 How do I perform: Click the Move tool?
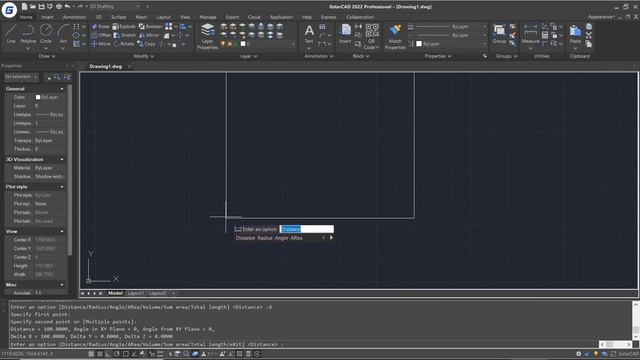pyautogui.click(x=100, y=44)
